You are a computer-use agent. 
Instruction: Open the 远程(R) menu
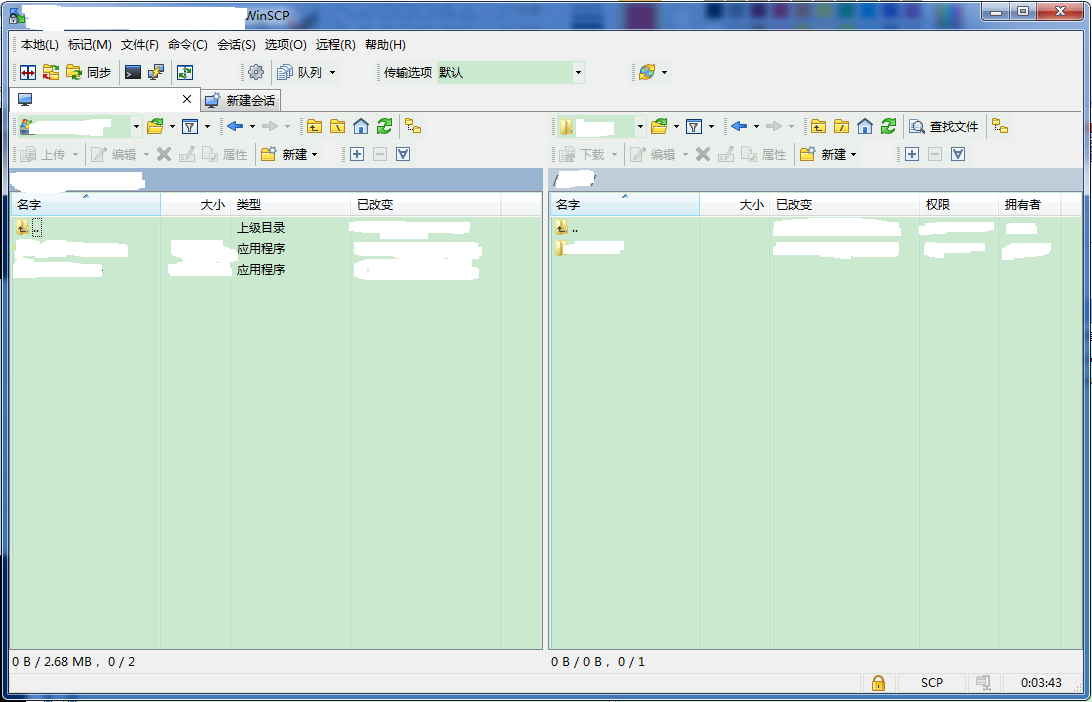[x=336, y=45]
